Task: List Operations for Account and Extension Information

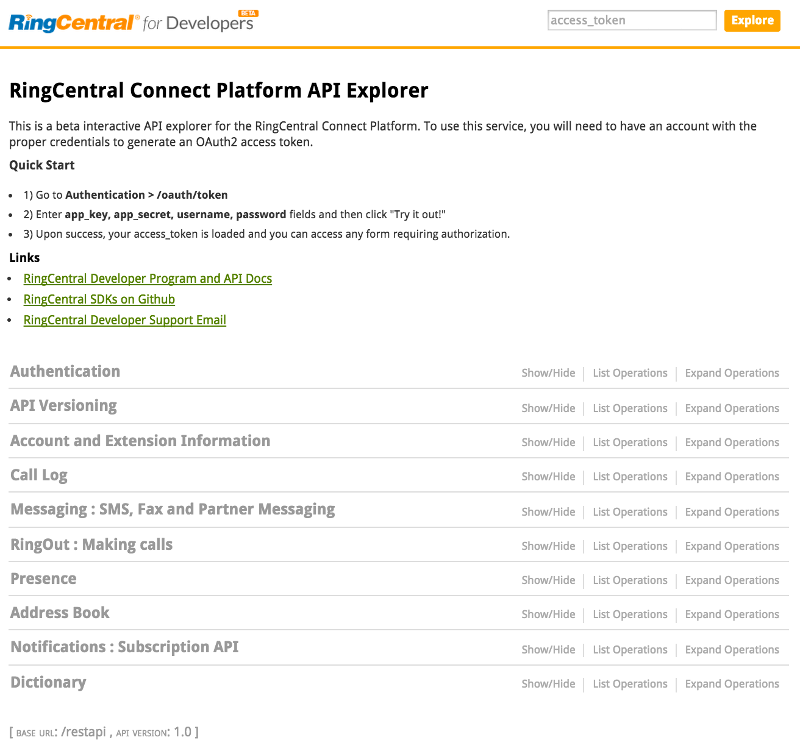Action: coord(630,442)
